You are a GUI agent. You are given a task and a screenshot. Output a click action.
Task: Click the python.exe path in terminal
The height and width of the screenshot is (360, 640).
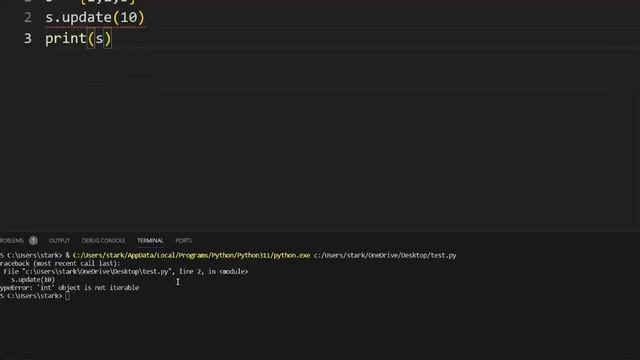pos(191,256)
